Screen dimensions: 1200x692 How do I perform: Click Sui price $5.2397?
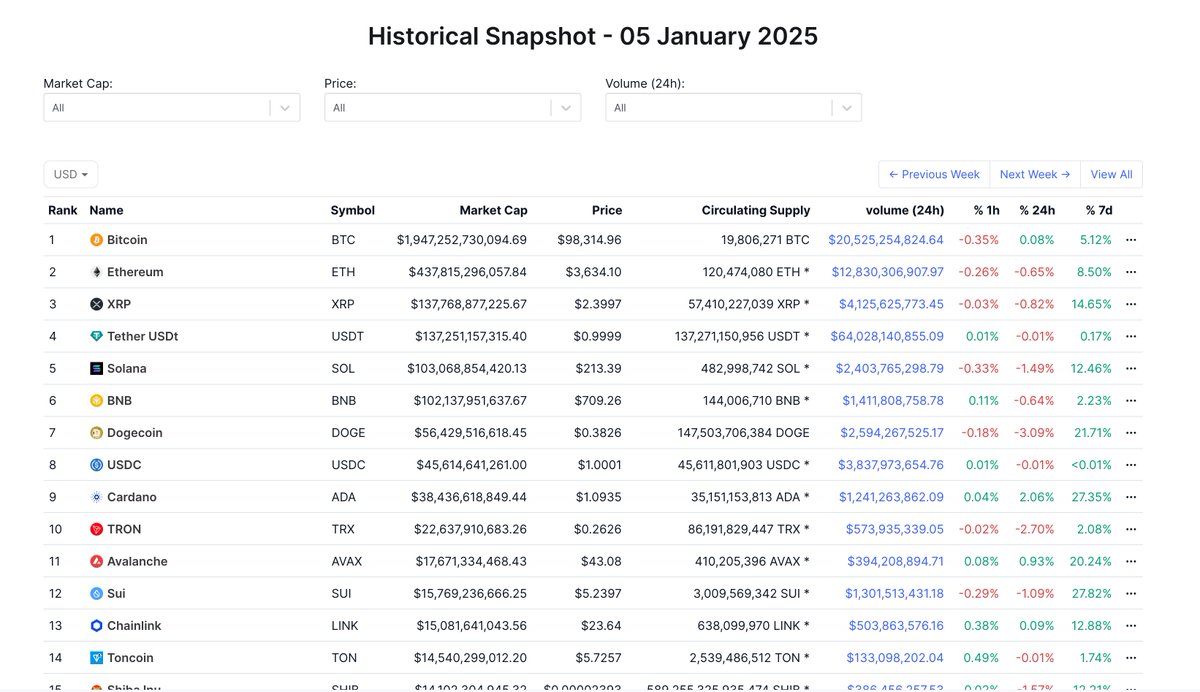pyautogui.click(x=598, y=593)
